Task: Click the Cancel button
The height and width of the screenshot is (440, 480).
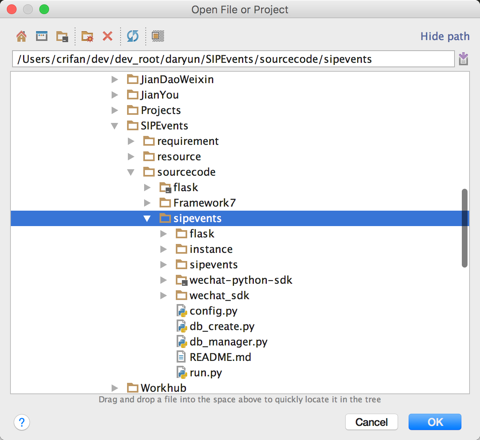Action: pyautogui.click(x=372, y=422)
